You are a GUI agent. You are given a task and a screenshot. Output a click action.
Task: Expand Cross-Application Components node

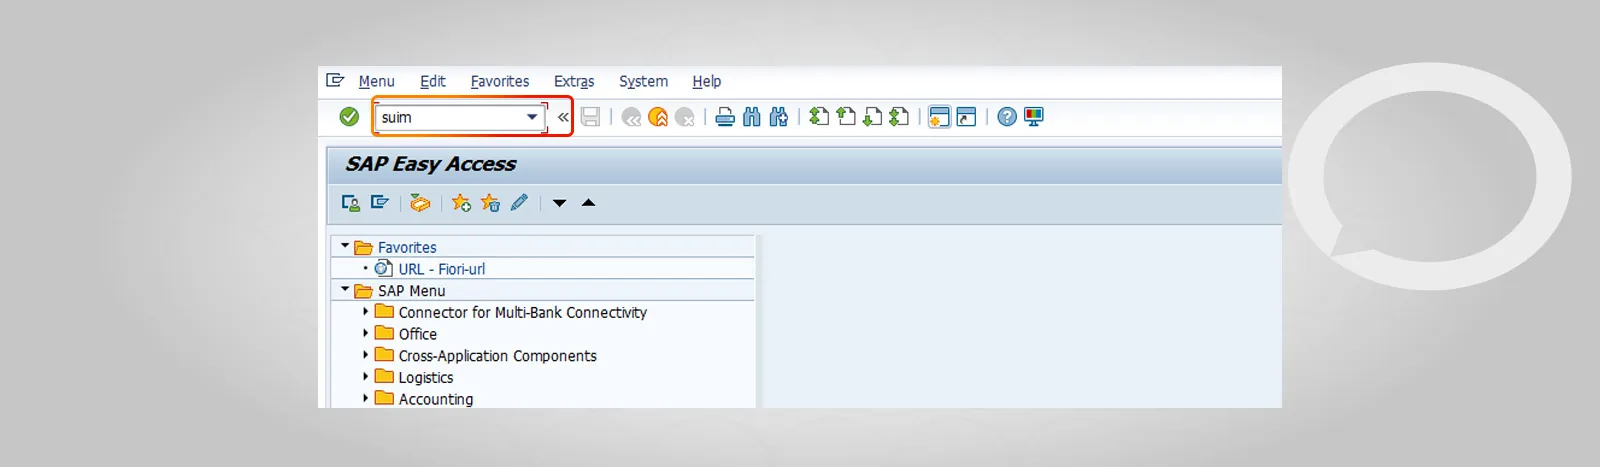[365, 355]
